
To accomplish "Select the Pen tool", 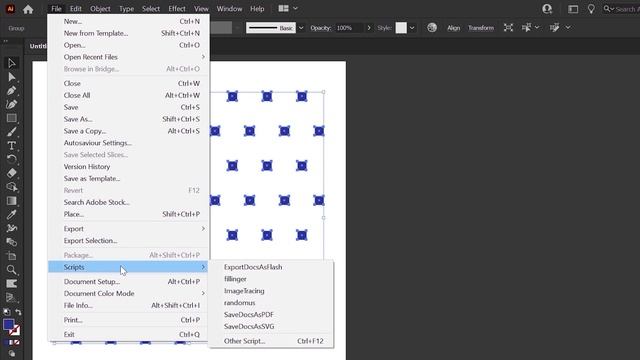I will (11, 91).
